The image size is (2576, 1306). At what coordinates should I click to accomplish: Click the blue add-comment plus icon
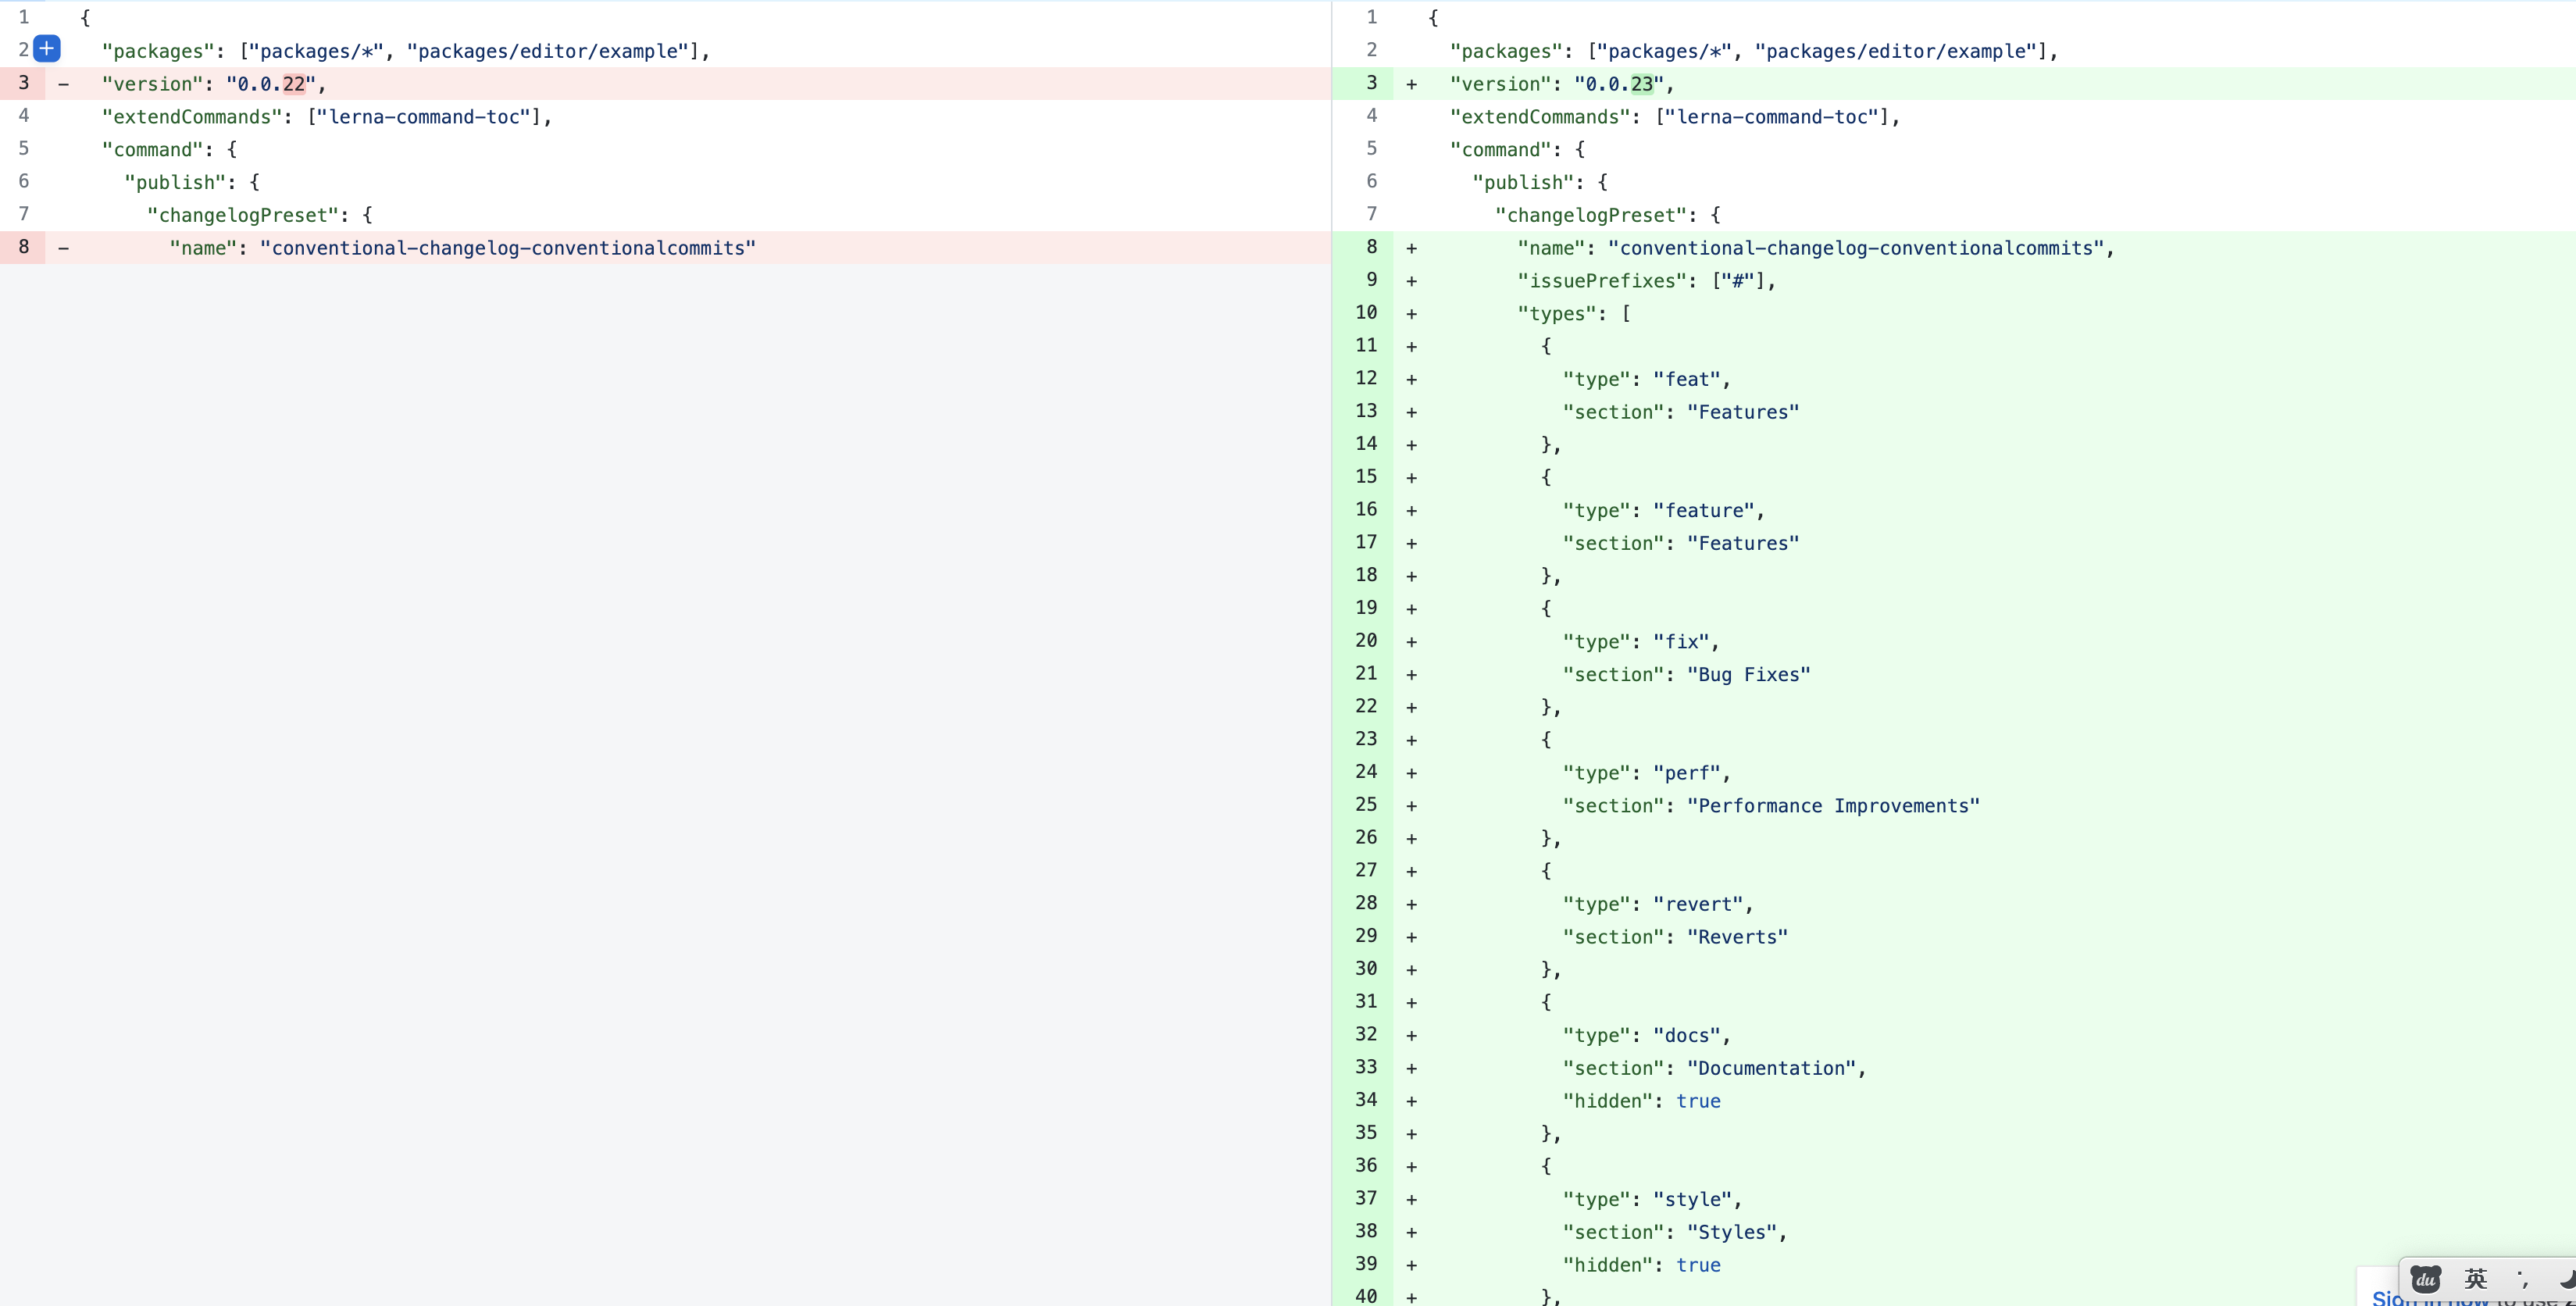(47, 48)
